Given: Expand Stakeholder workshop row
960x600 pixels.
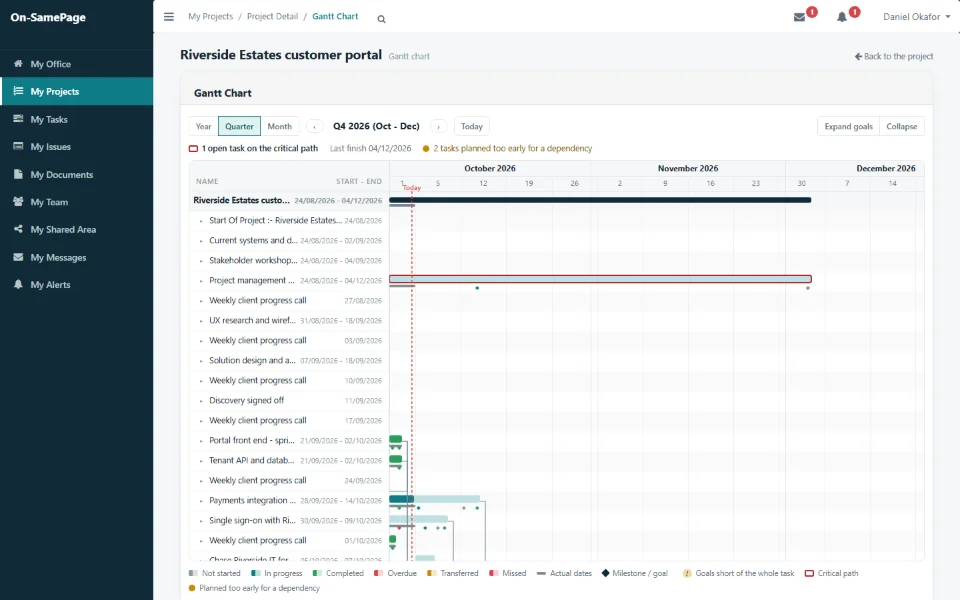Looking at the screenshot, I should [x=201, y=261].
